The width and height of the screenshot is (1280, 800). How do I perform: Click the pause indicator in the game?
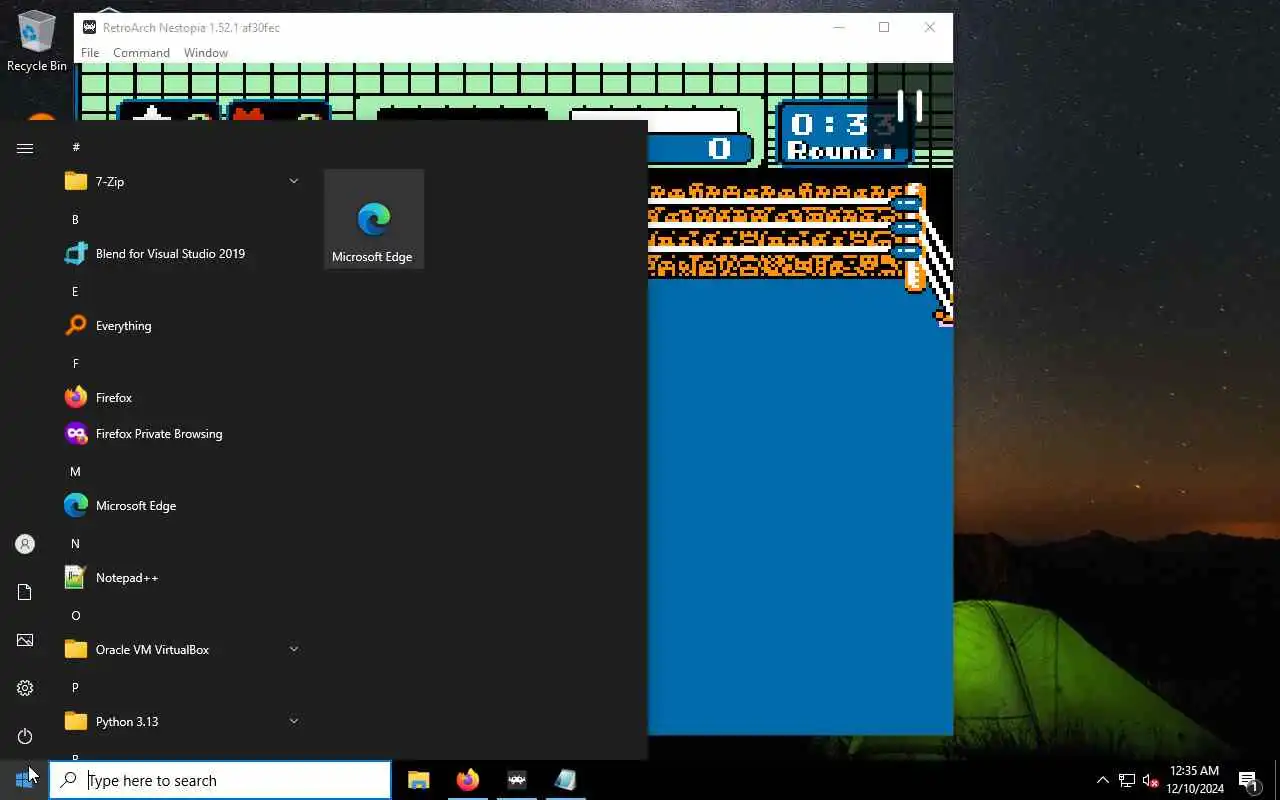click(909, 105)
